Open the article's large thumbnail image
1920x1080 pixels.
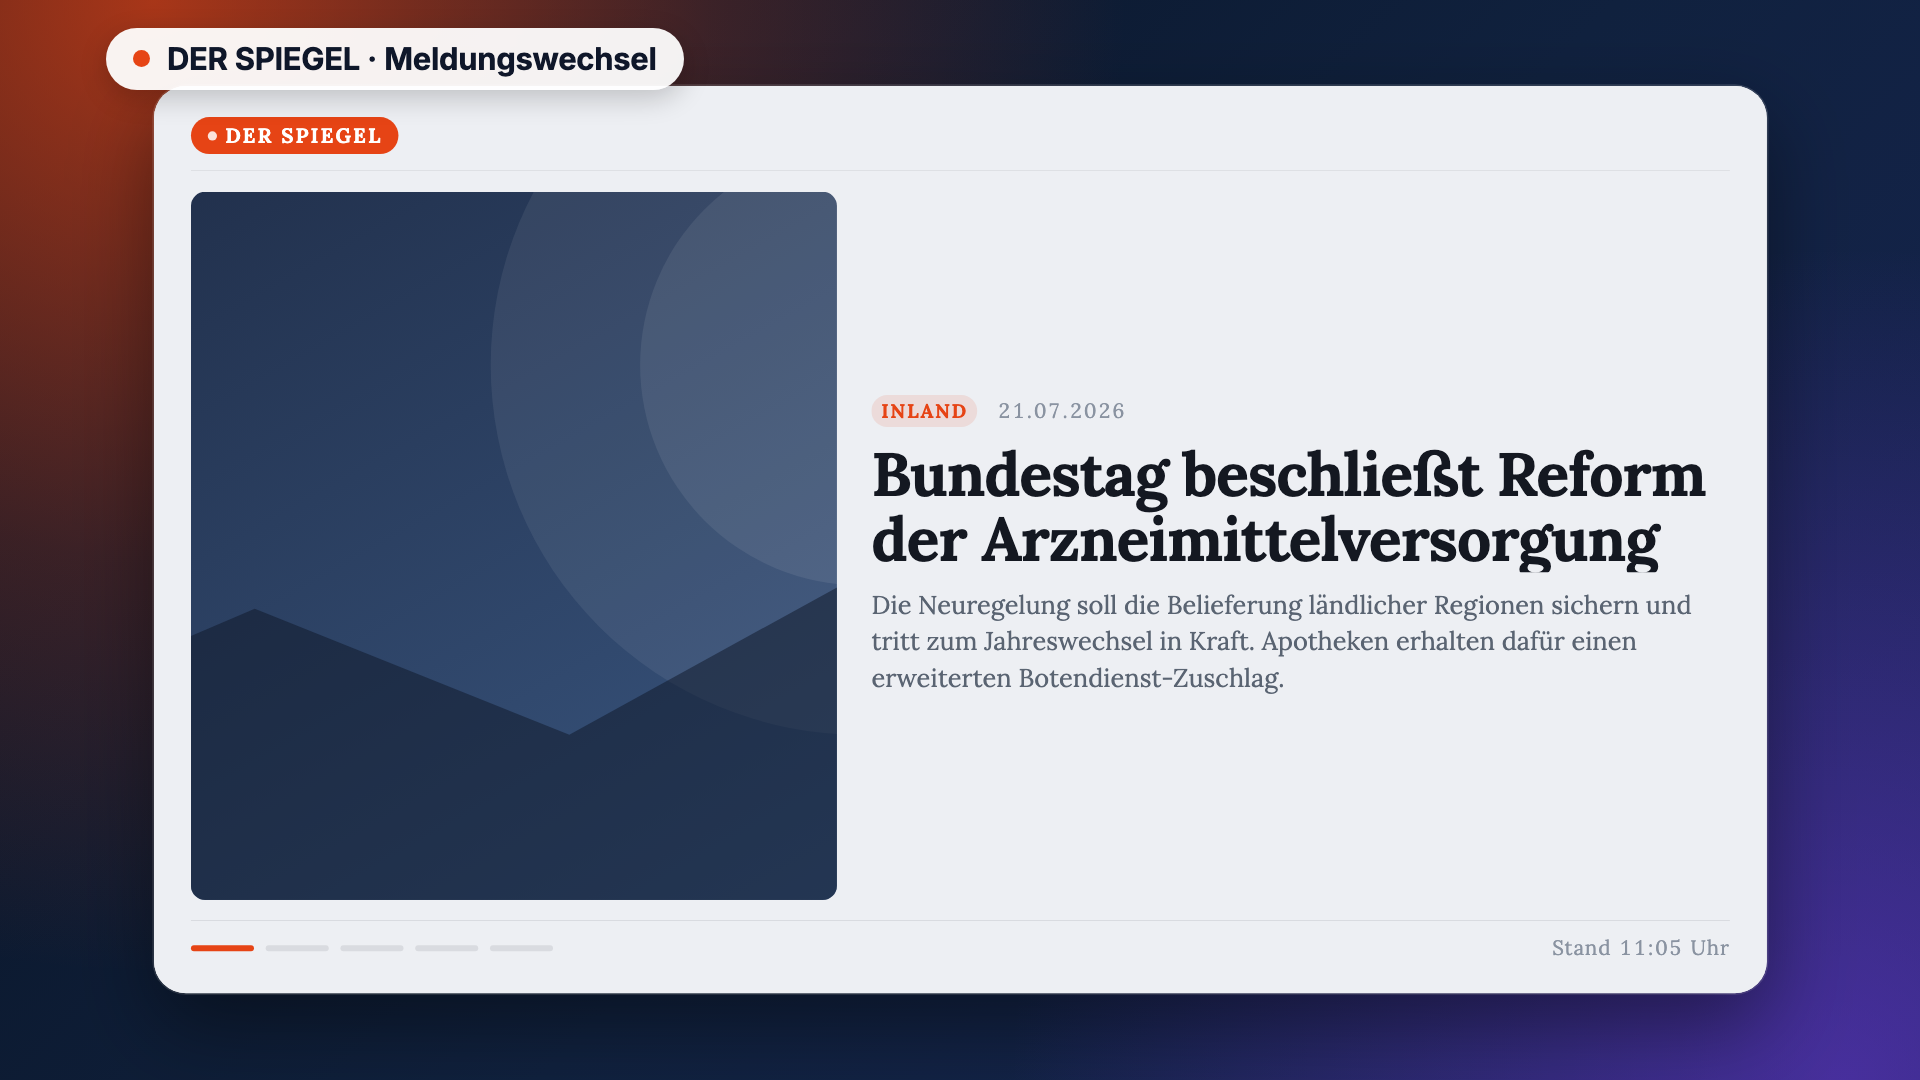click(514, 546)
